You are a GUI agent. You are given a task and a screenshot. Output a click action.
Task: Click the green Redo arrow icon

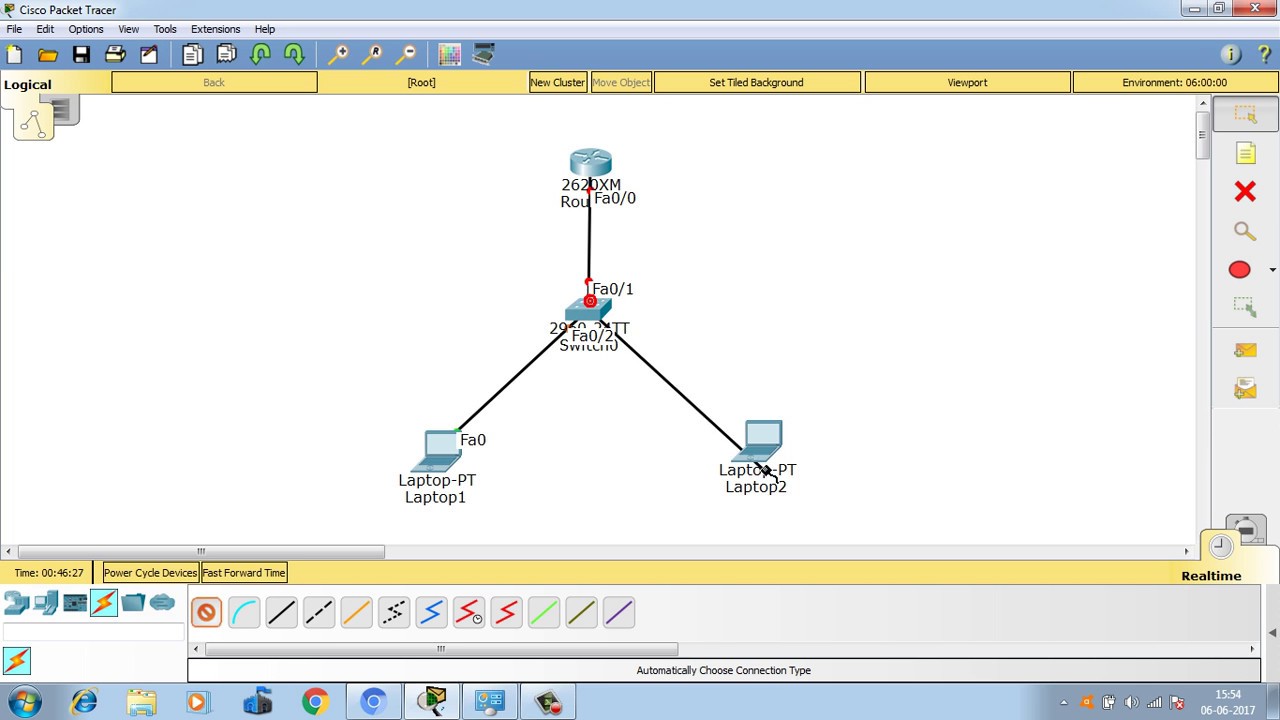pyautogui.click(x=294, y=55)
